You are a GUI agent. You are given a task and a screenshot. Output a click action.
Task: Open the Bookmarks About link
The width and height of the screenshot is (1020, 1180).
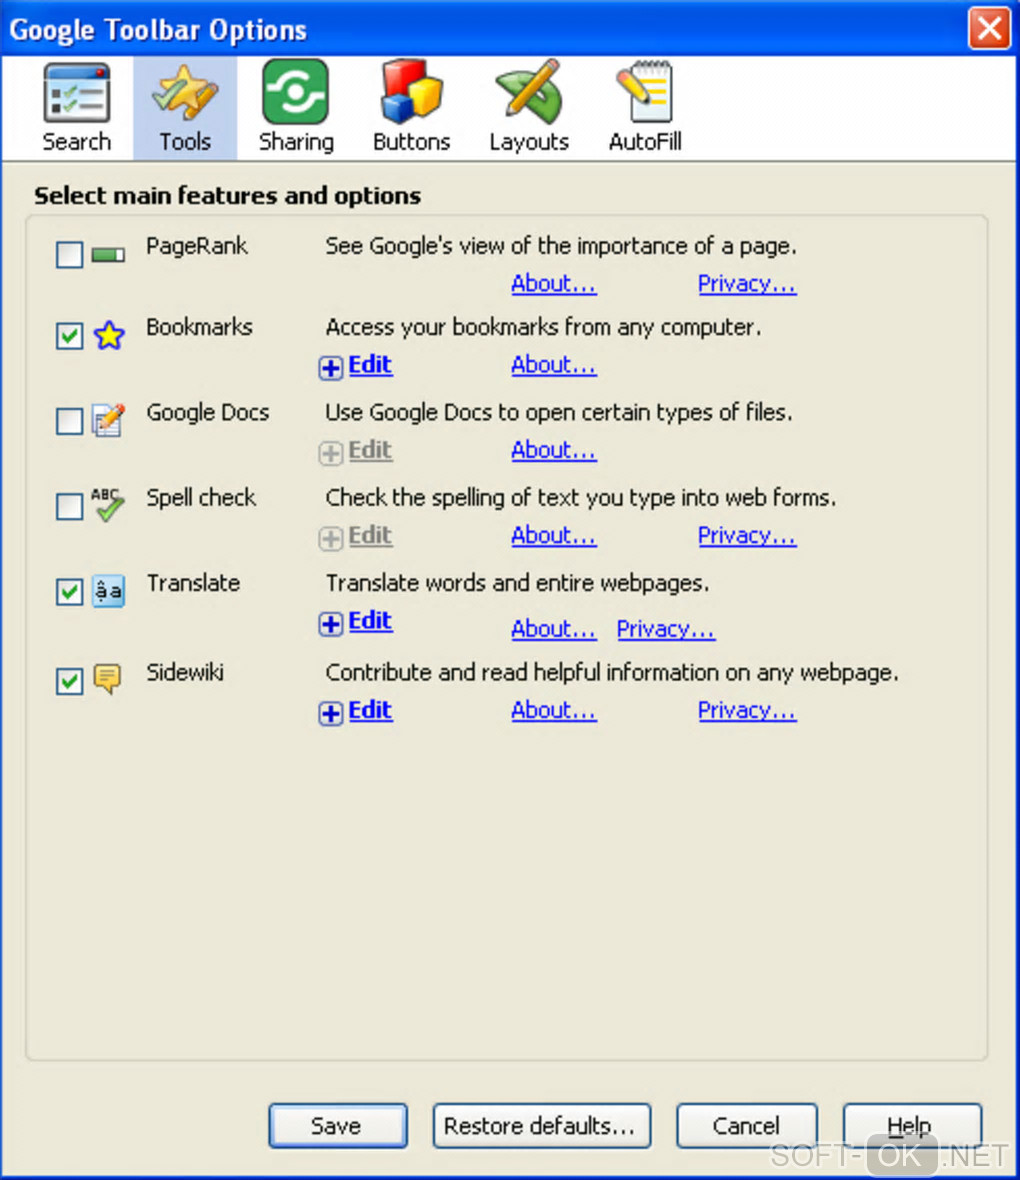(x=553, y=365)
